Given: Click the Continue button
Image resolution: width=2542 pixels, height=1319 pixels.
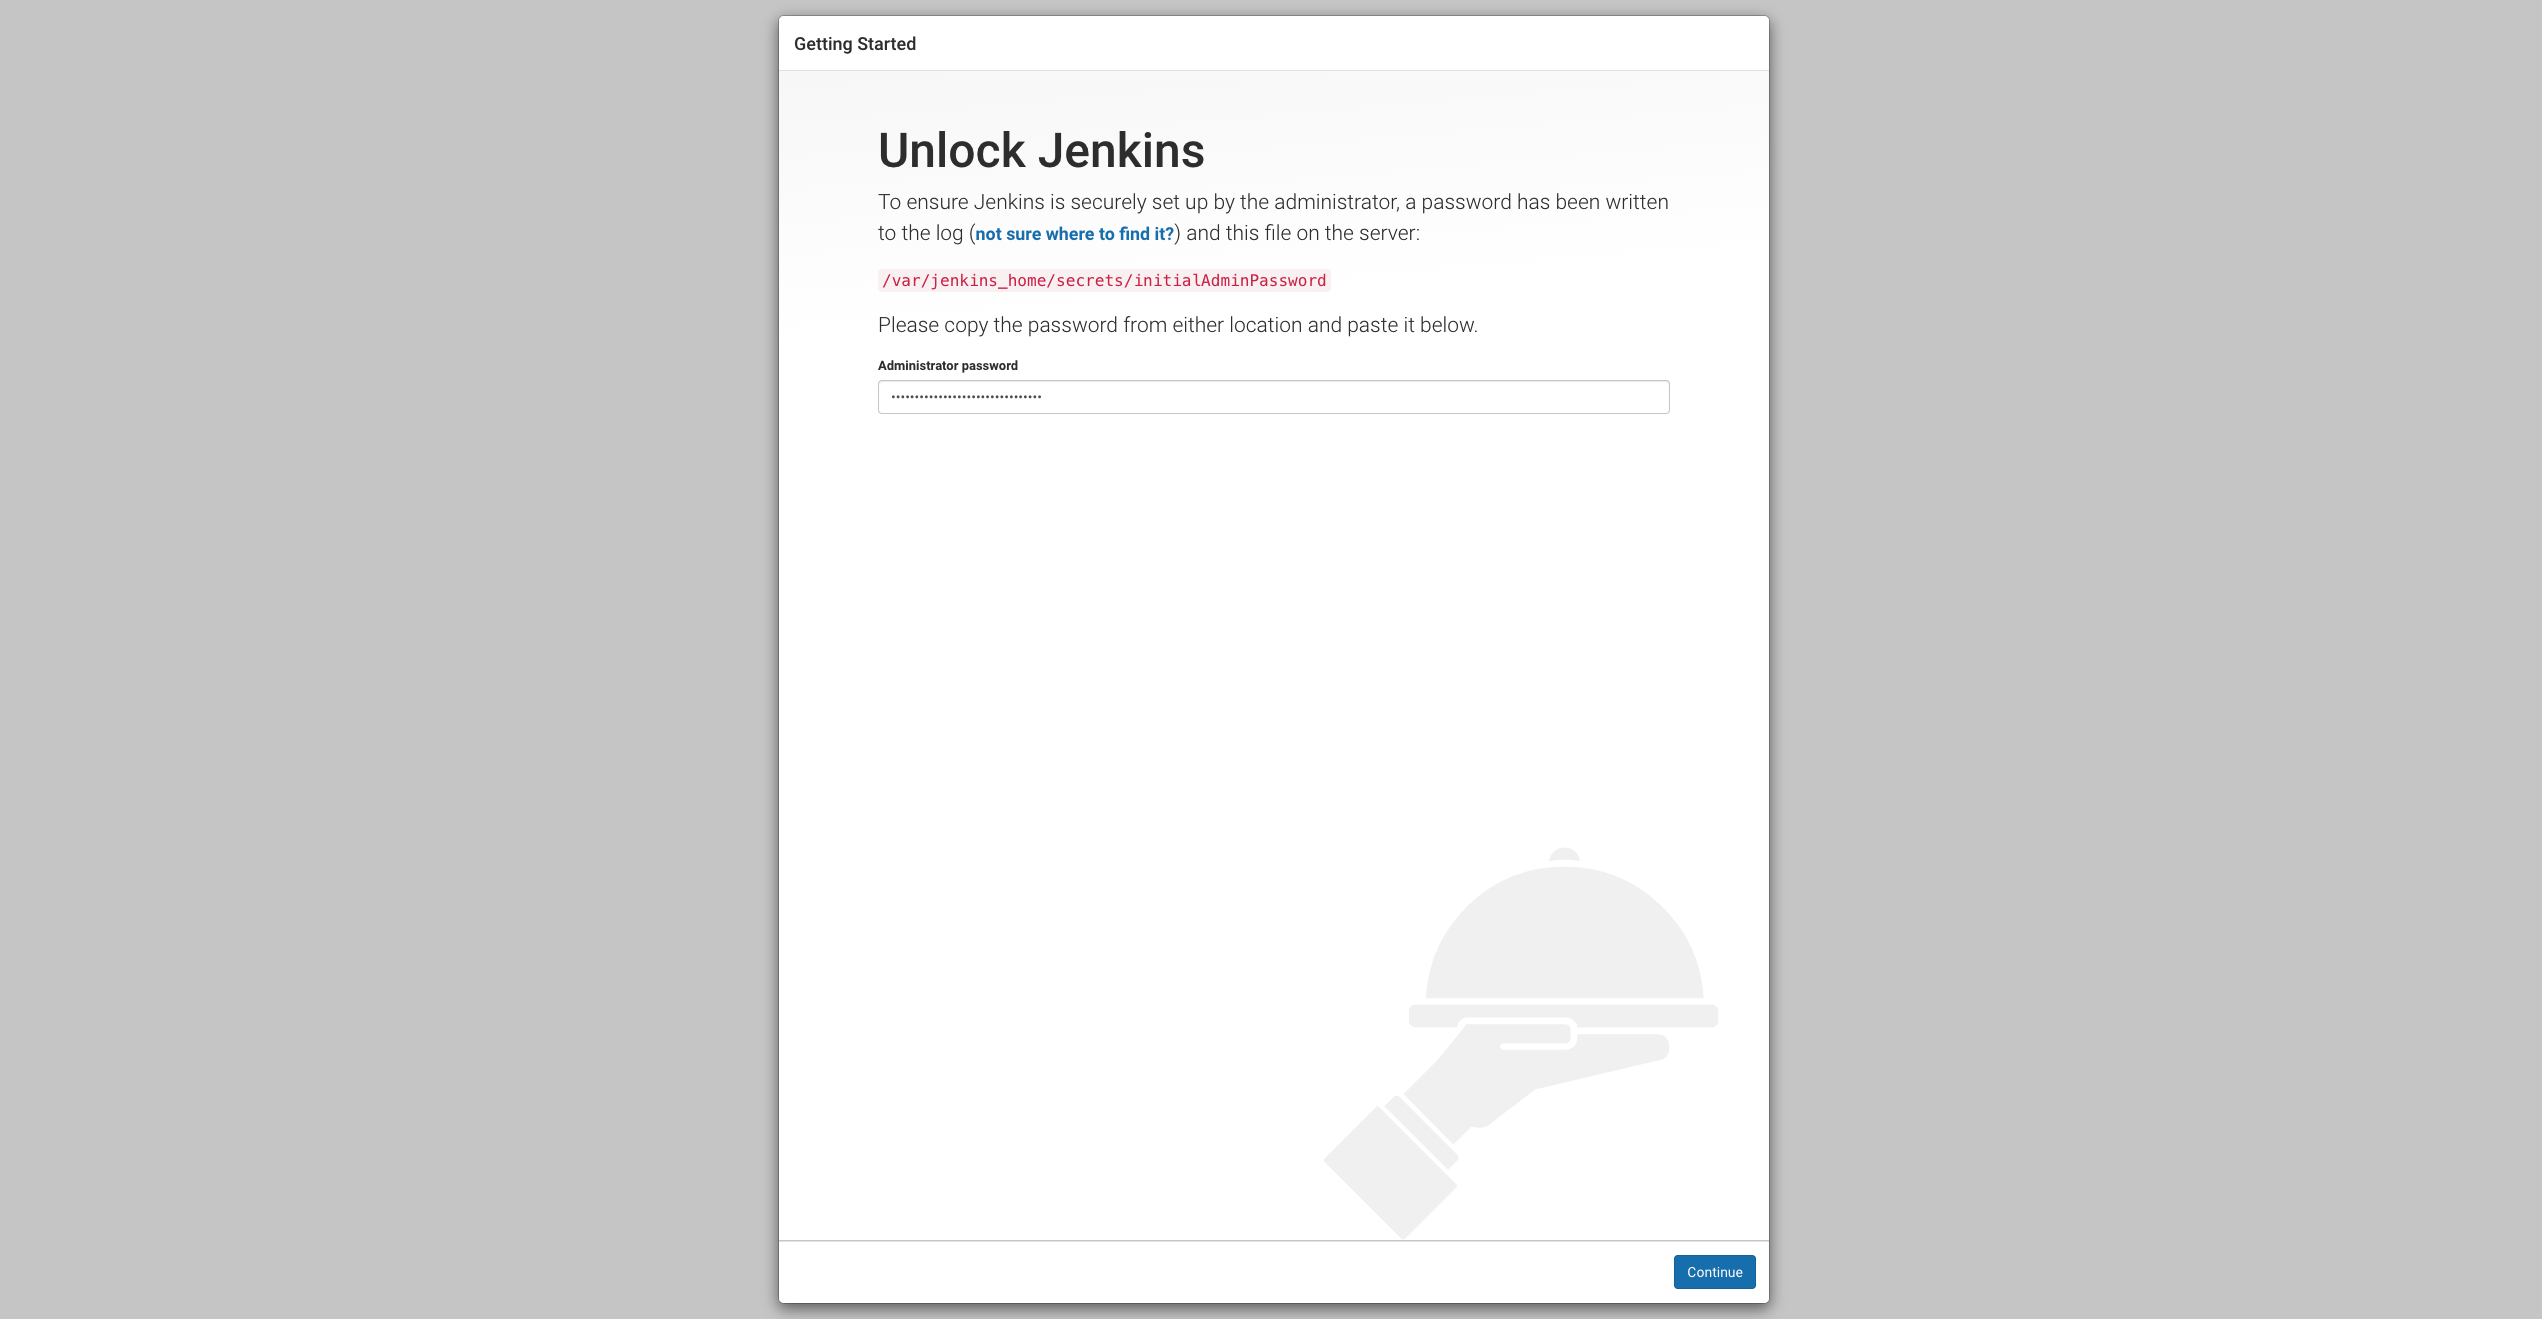Looking at the screenshot, I should tap(1714, 1272).
